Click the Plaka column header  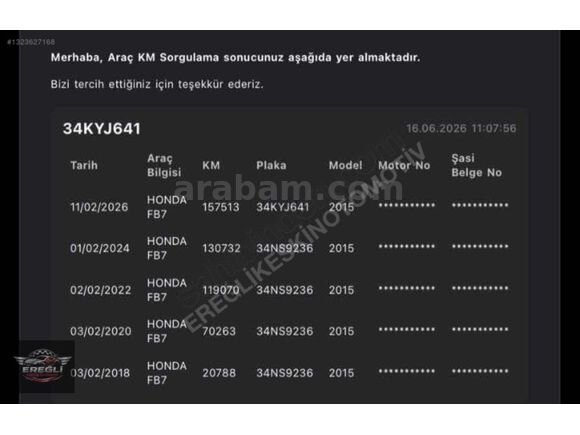tap(271, 165)
